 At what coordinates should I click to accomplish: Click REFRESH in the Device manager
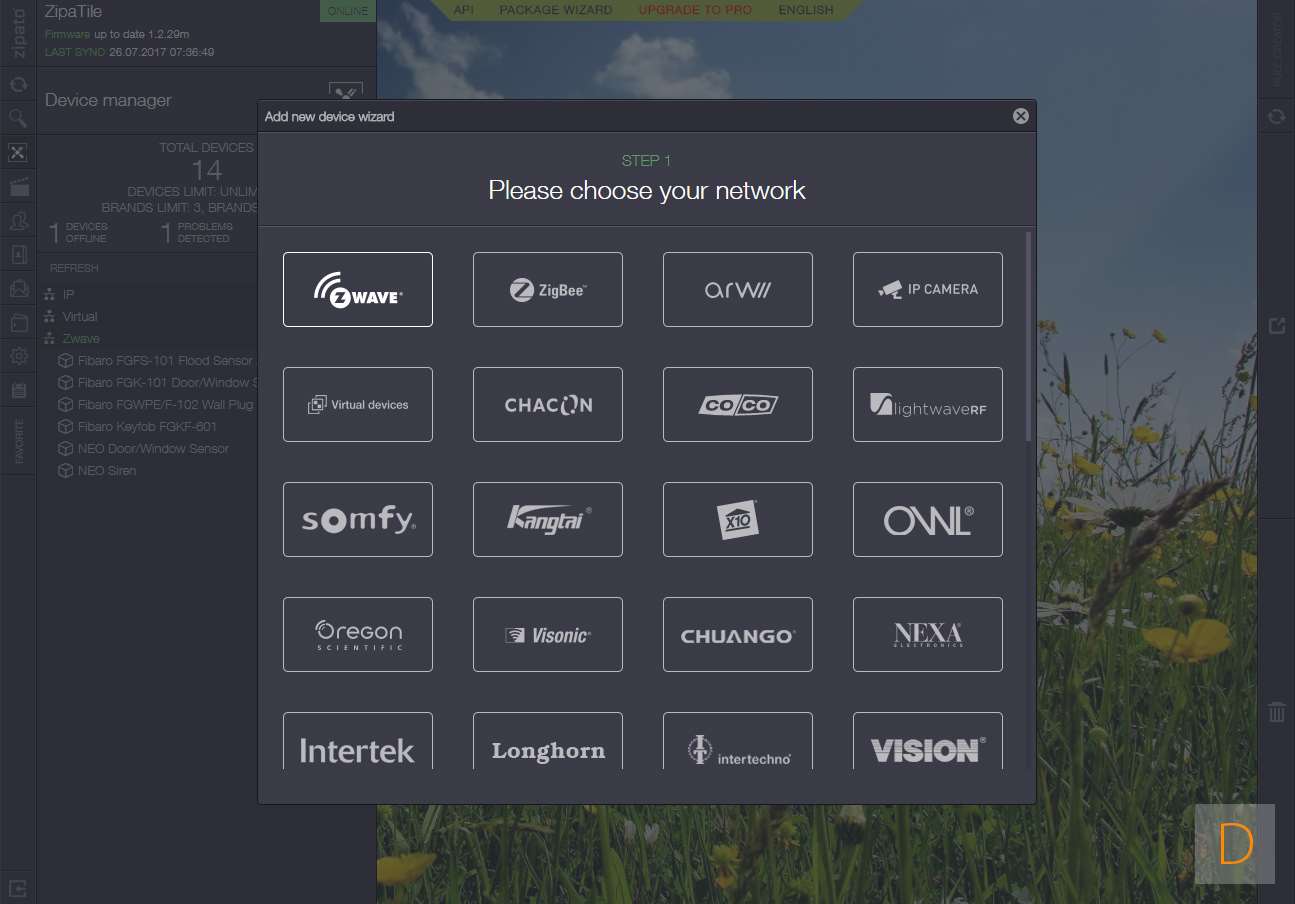74,268
